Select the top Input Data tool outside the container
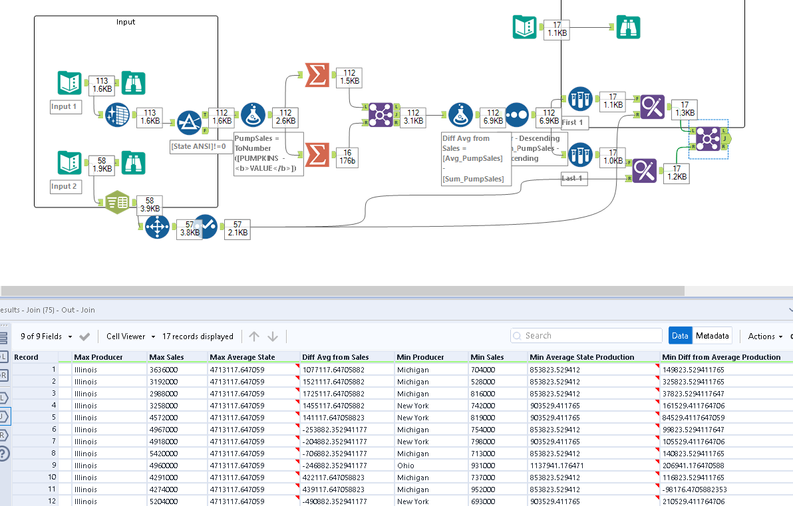Image resolution: width=793 pixels, height=506 pixels. 524,27
